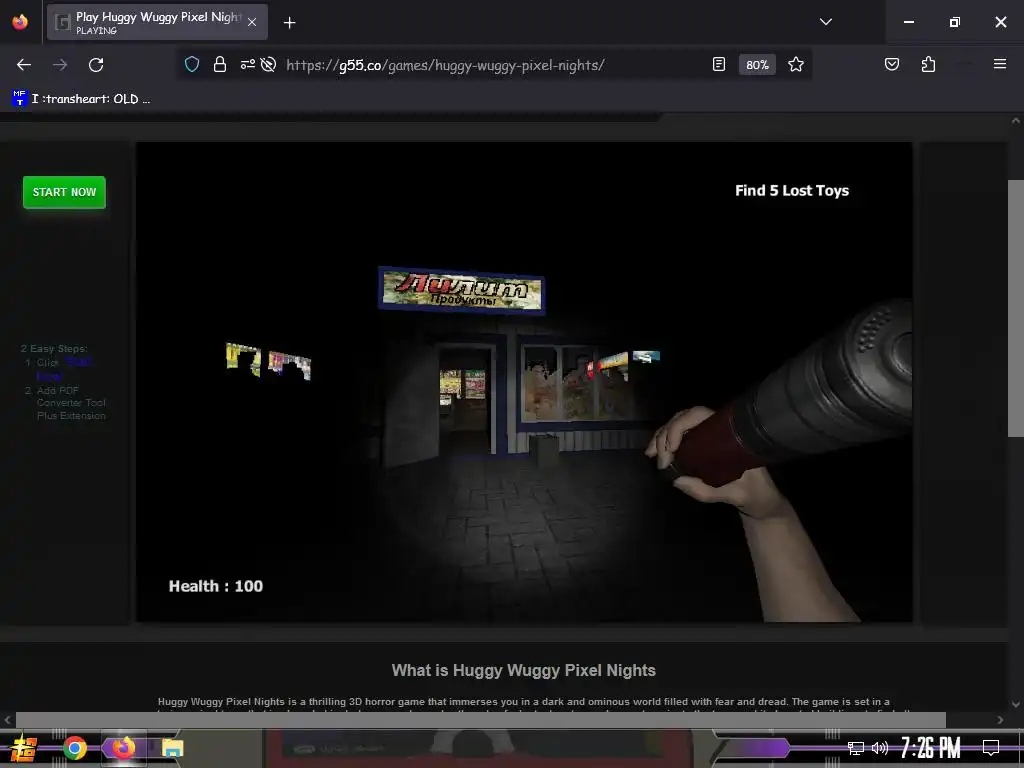
Task: Open site permissions settings icon
Action: pos(248,64)
